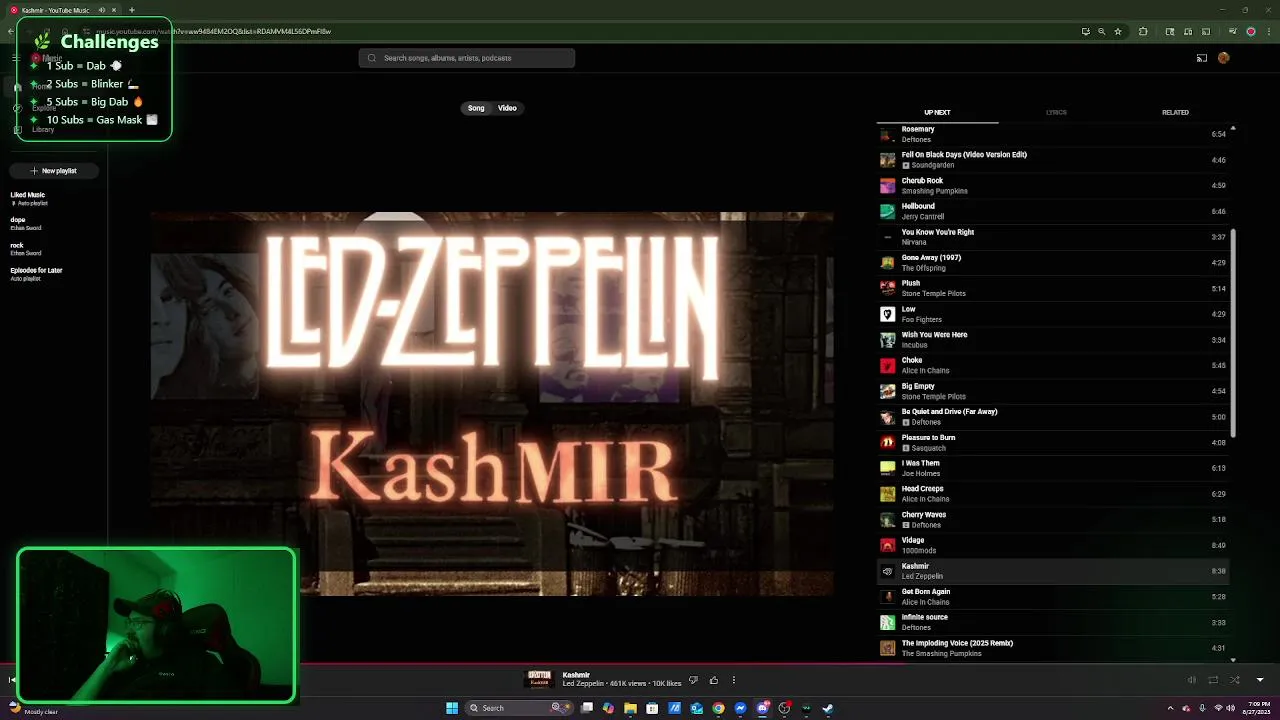
Task: Switch to Song mode
Action: pos(476,108)
